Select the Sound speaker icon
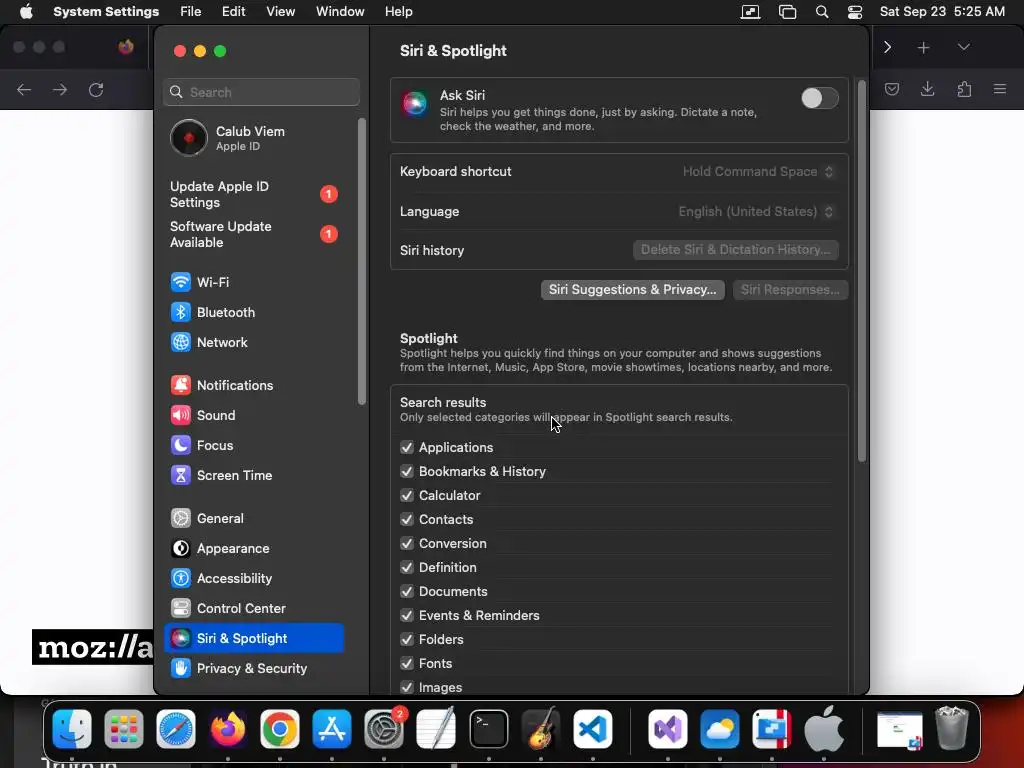This screenshot has height=768, width=1024. click(181, 415)
